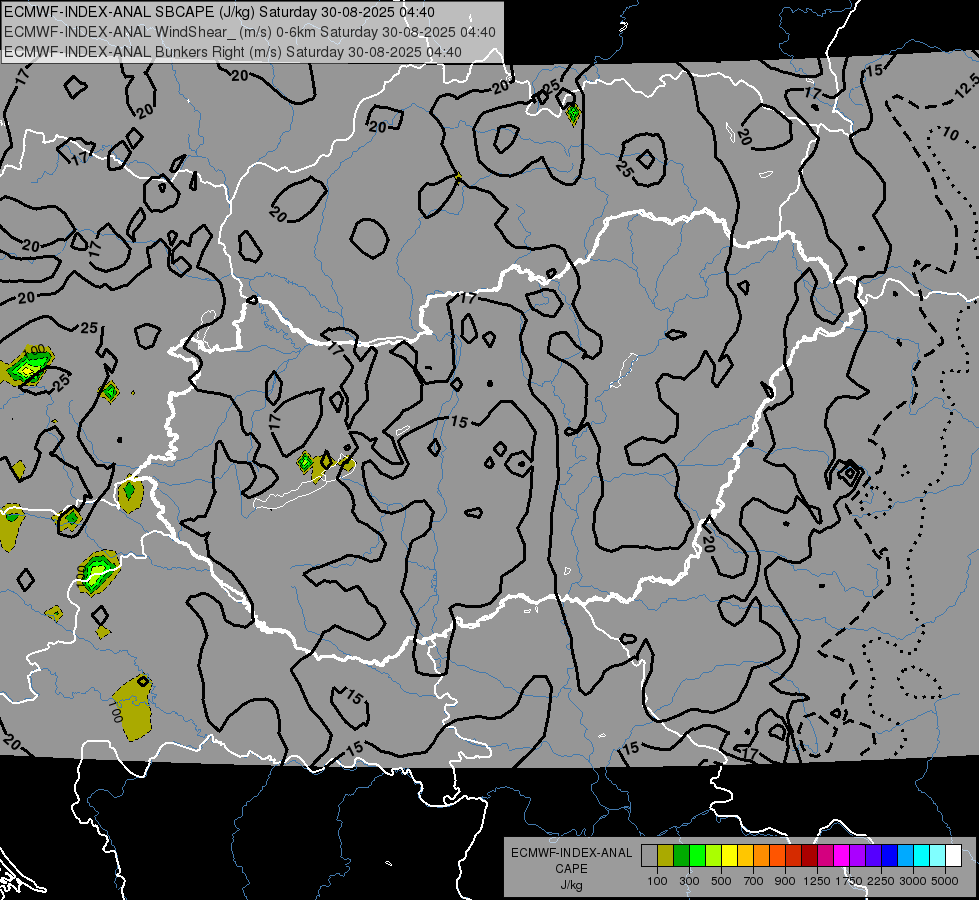The height and width of the screenshot is (900, 979).
Task: Click the 12.5 dashed contour label
Action: (965, 85)
